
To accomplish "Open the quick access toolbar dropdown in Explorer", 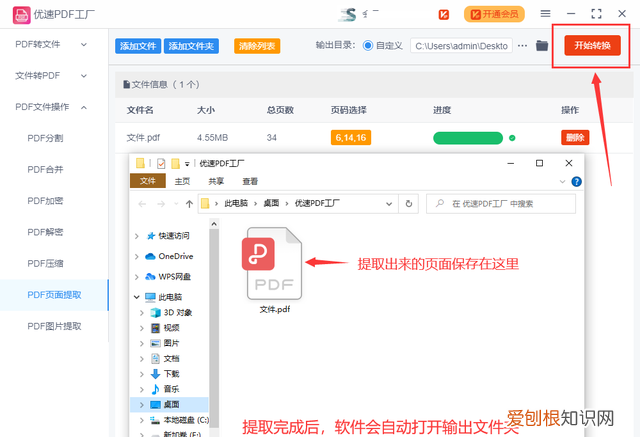I will (187, 164).
